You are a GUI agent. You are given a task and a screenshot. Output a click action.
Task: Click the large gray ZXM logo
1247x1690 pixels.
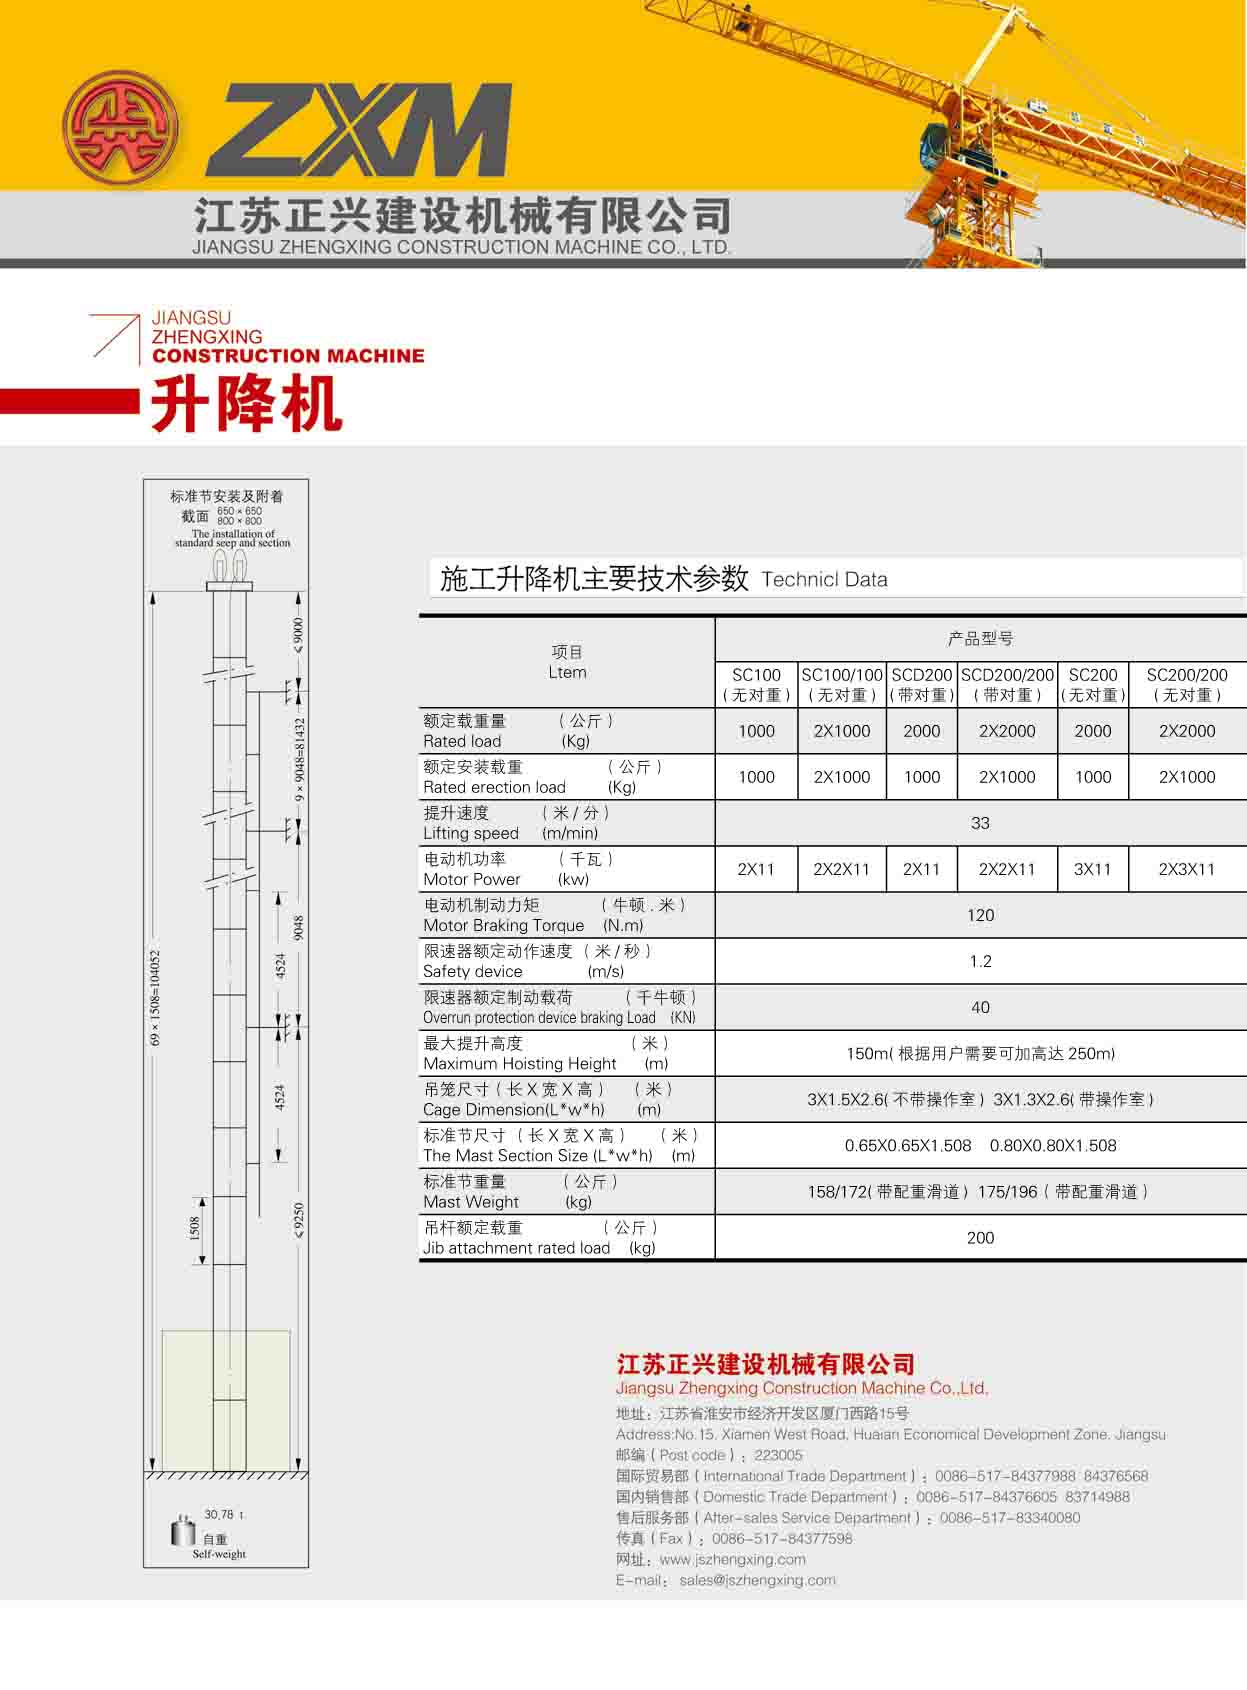359,130
